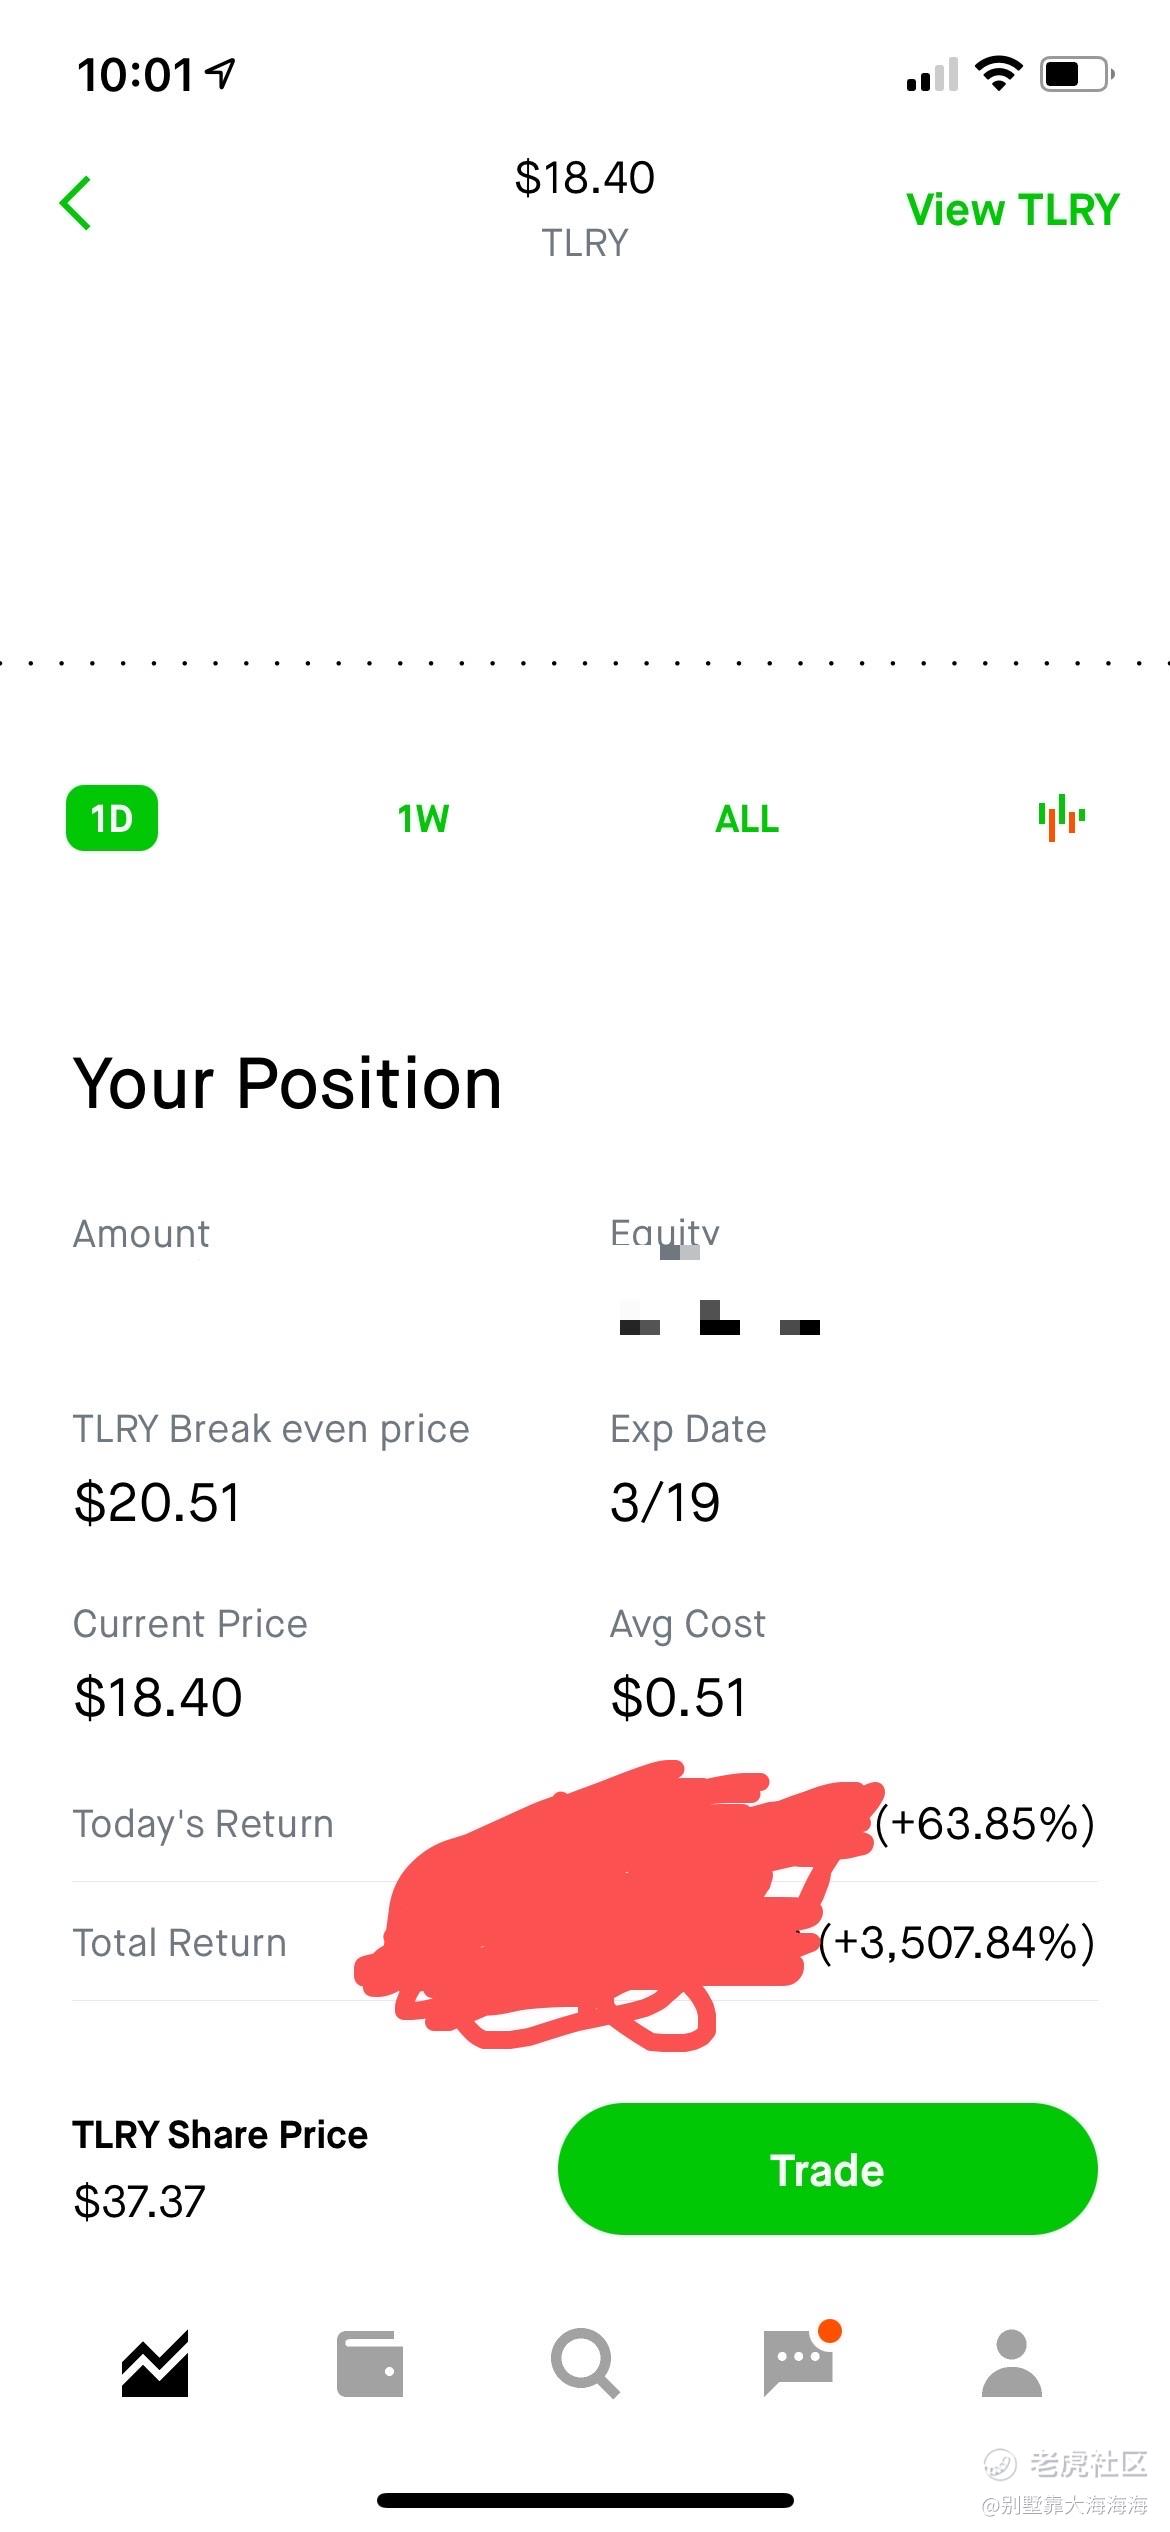The image size is (1170, 2532).
Task: Go back with the green chevron arrow
Action: pyautogui.click(x=76, y=203)
